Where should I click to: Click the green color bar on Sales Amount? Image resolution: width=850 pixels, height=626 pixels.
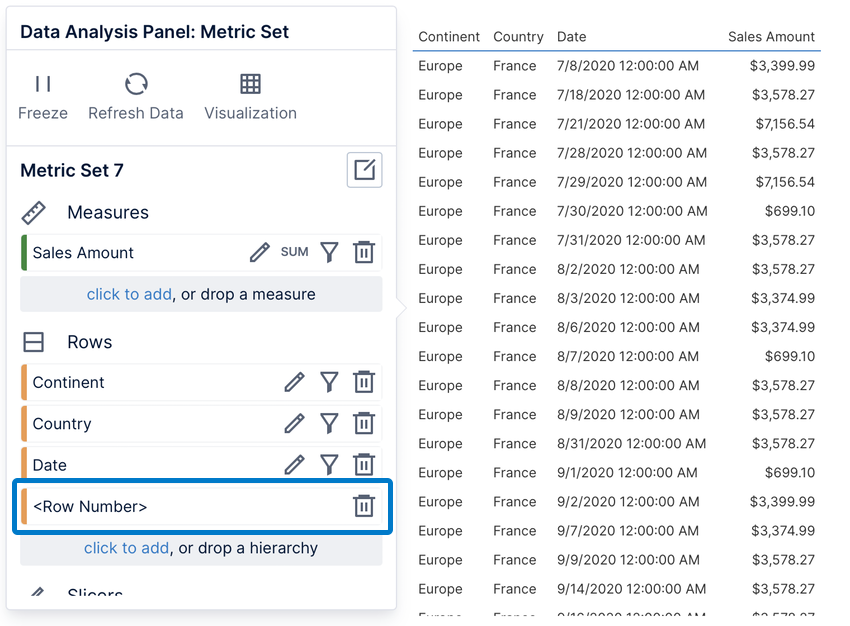22,252
